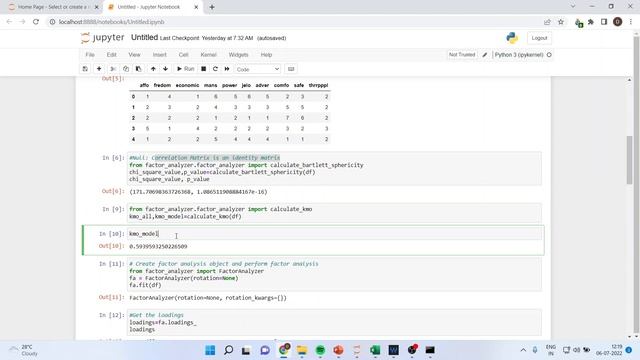The height and width of the screenshot is (360, 640).
Task: Save notebook with the floppy disk icon
Action: [85, 69]
